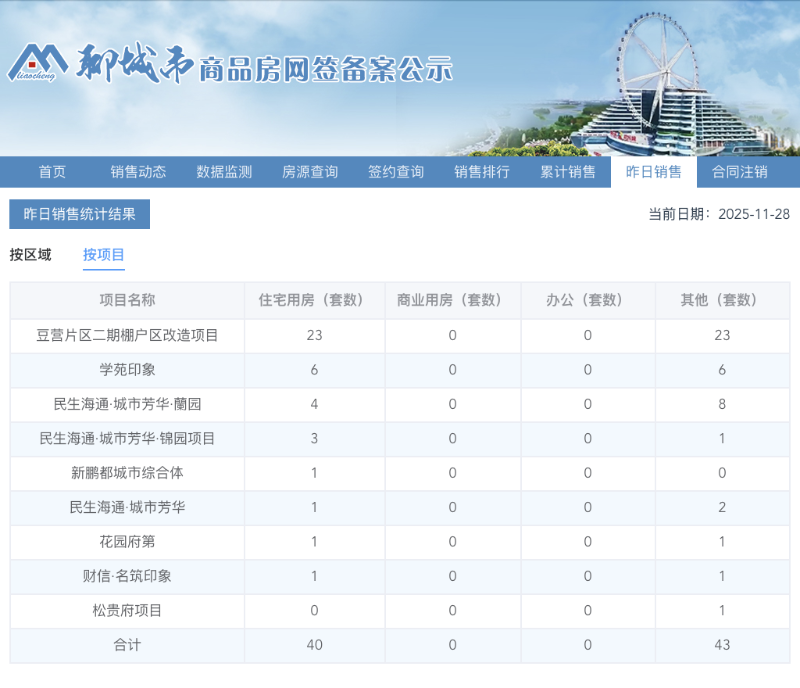The image size is (800, 688).
Task: Select 销售动态 from the navigation bar
Action: coord(138,171)
